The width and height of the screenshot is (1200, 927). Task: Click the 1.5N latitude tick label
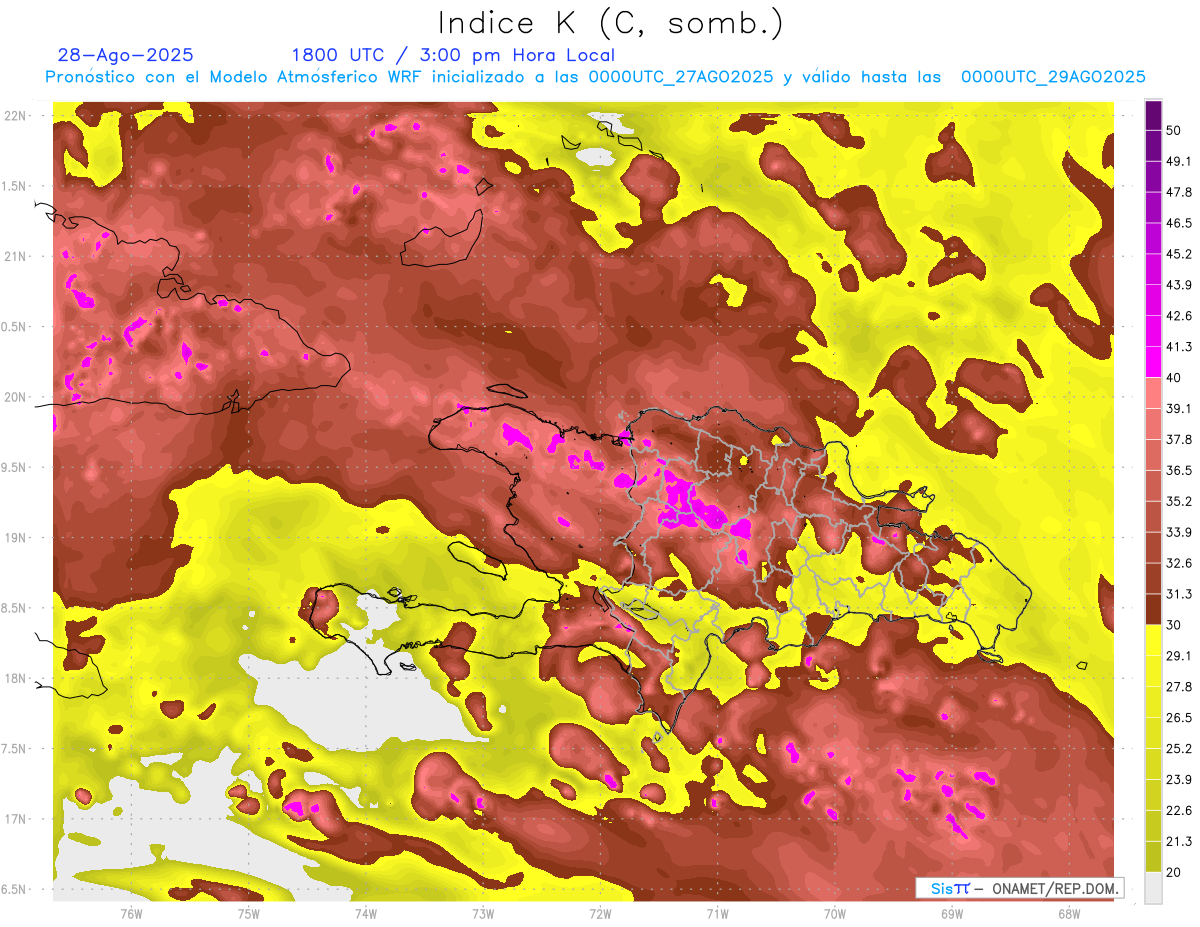[x=15, y=186]
